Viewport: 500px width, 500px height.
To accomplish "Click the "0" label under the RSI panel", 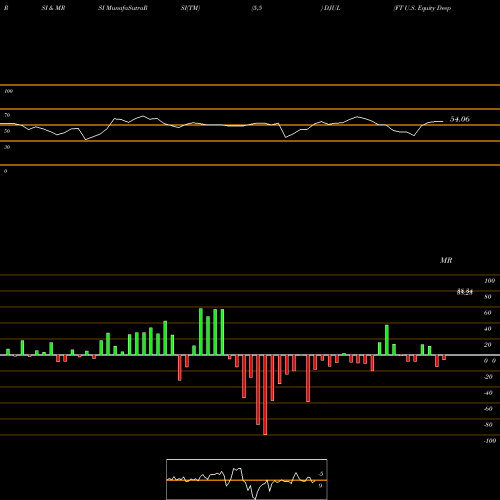I will point(5,171).
